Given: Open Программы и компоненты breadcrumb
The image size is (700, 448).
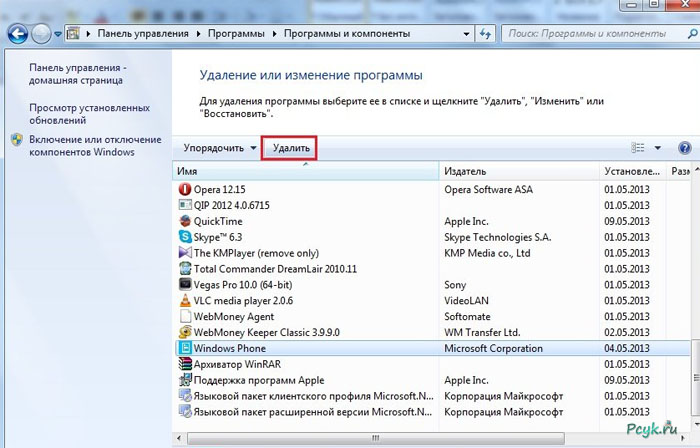Looking at the screenshot, I should click(x=347, y=33).
